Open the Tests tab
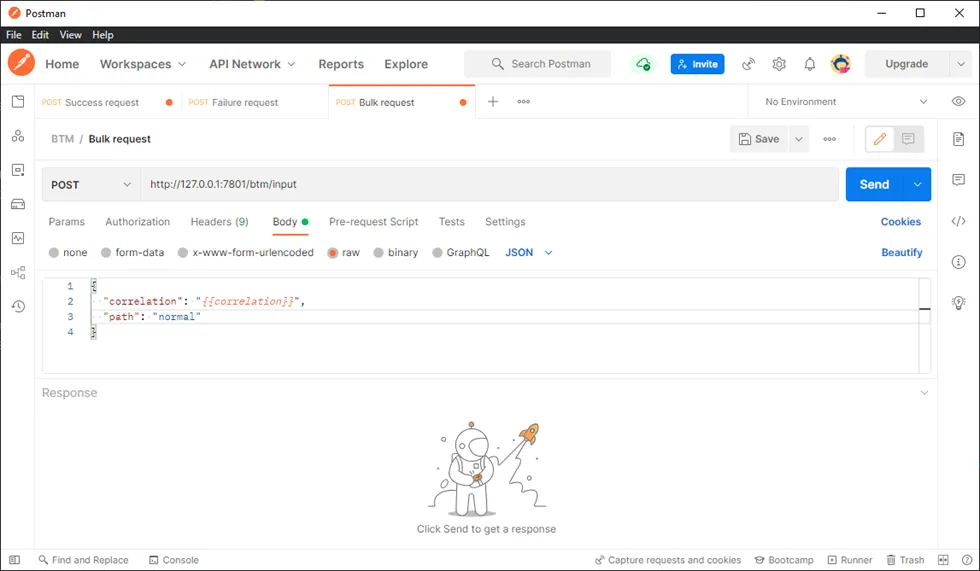This screenshot has width=980, height=571. 451,222
